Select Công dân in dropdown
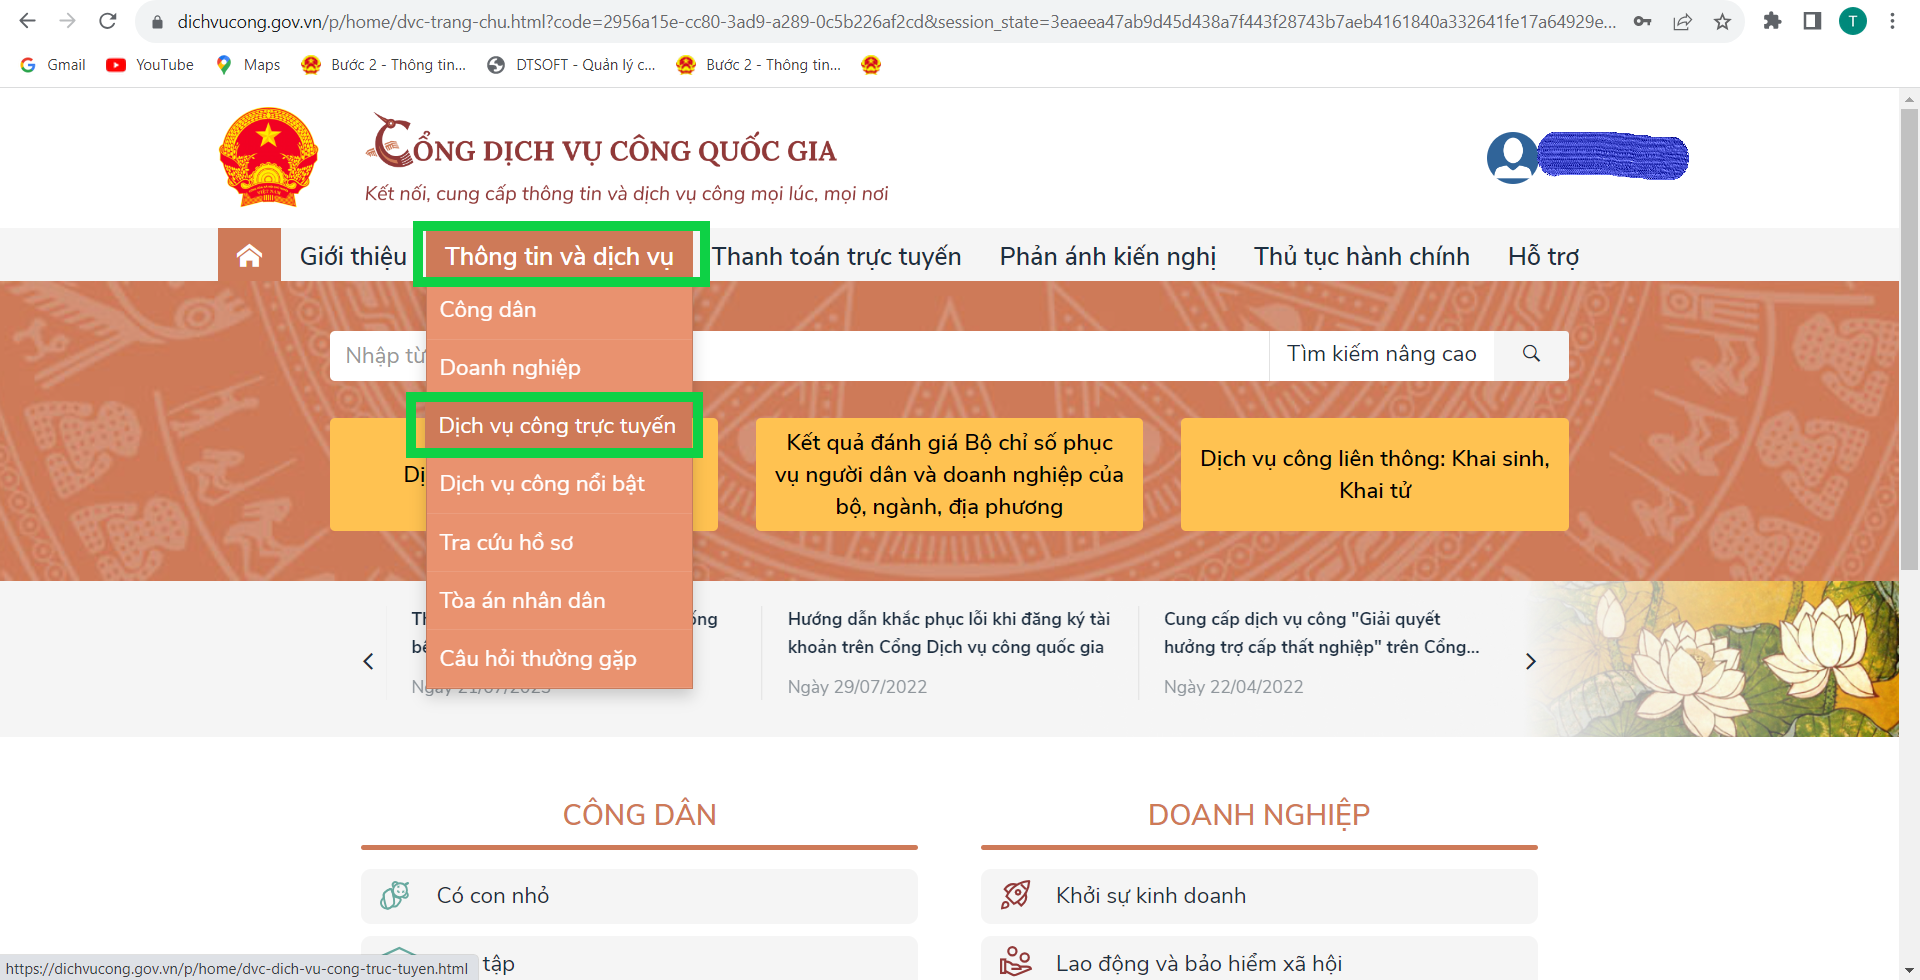This screenshot has width=1920, height=980. pos(559,310)
